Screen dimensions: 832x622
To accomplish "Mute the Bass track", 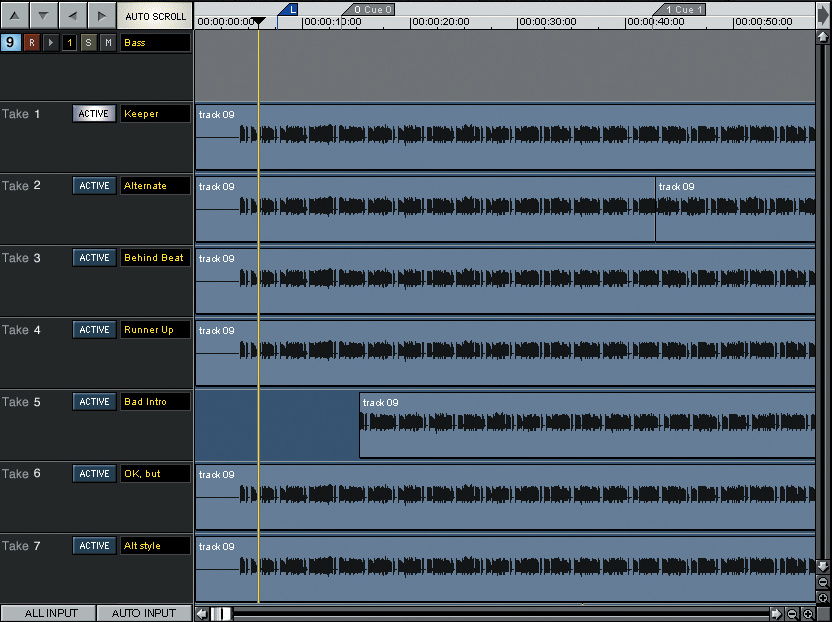I will point(107,42).
